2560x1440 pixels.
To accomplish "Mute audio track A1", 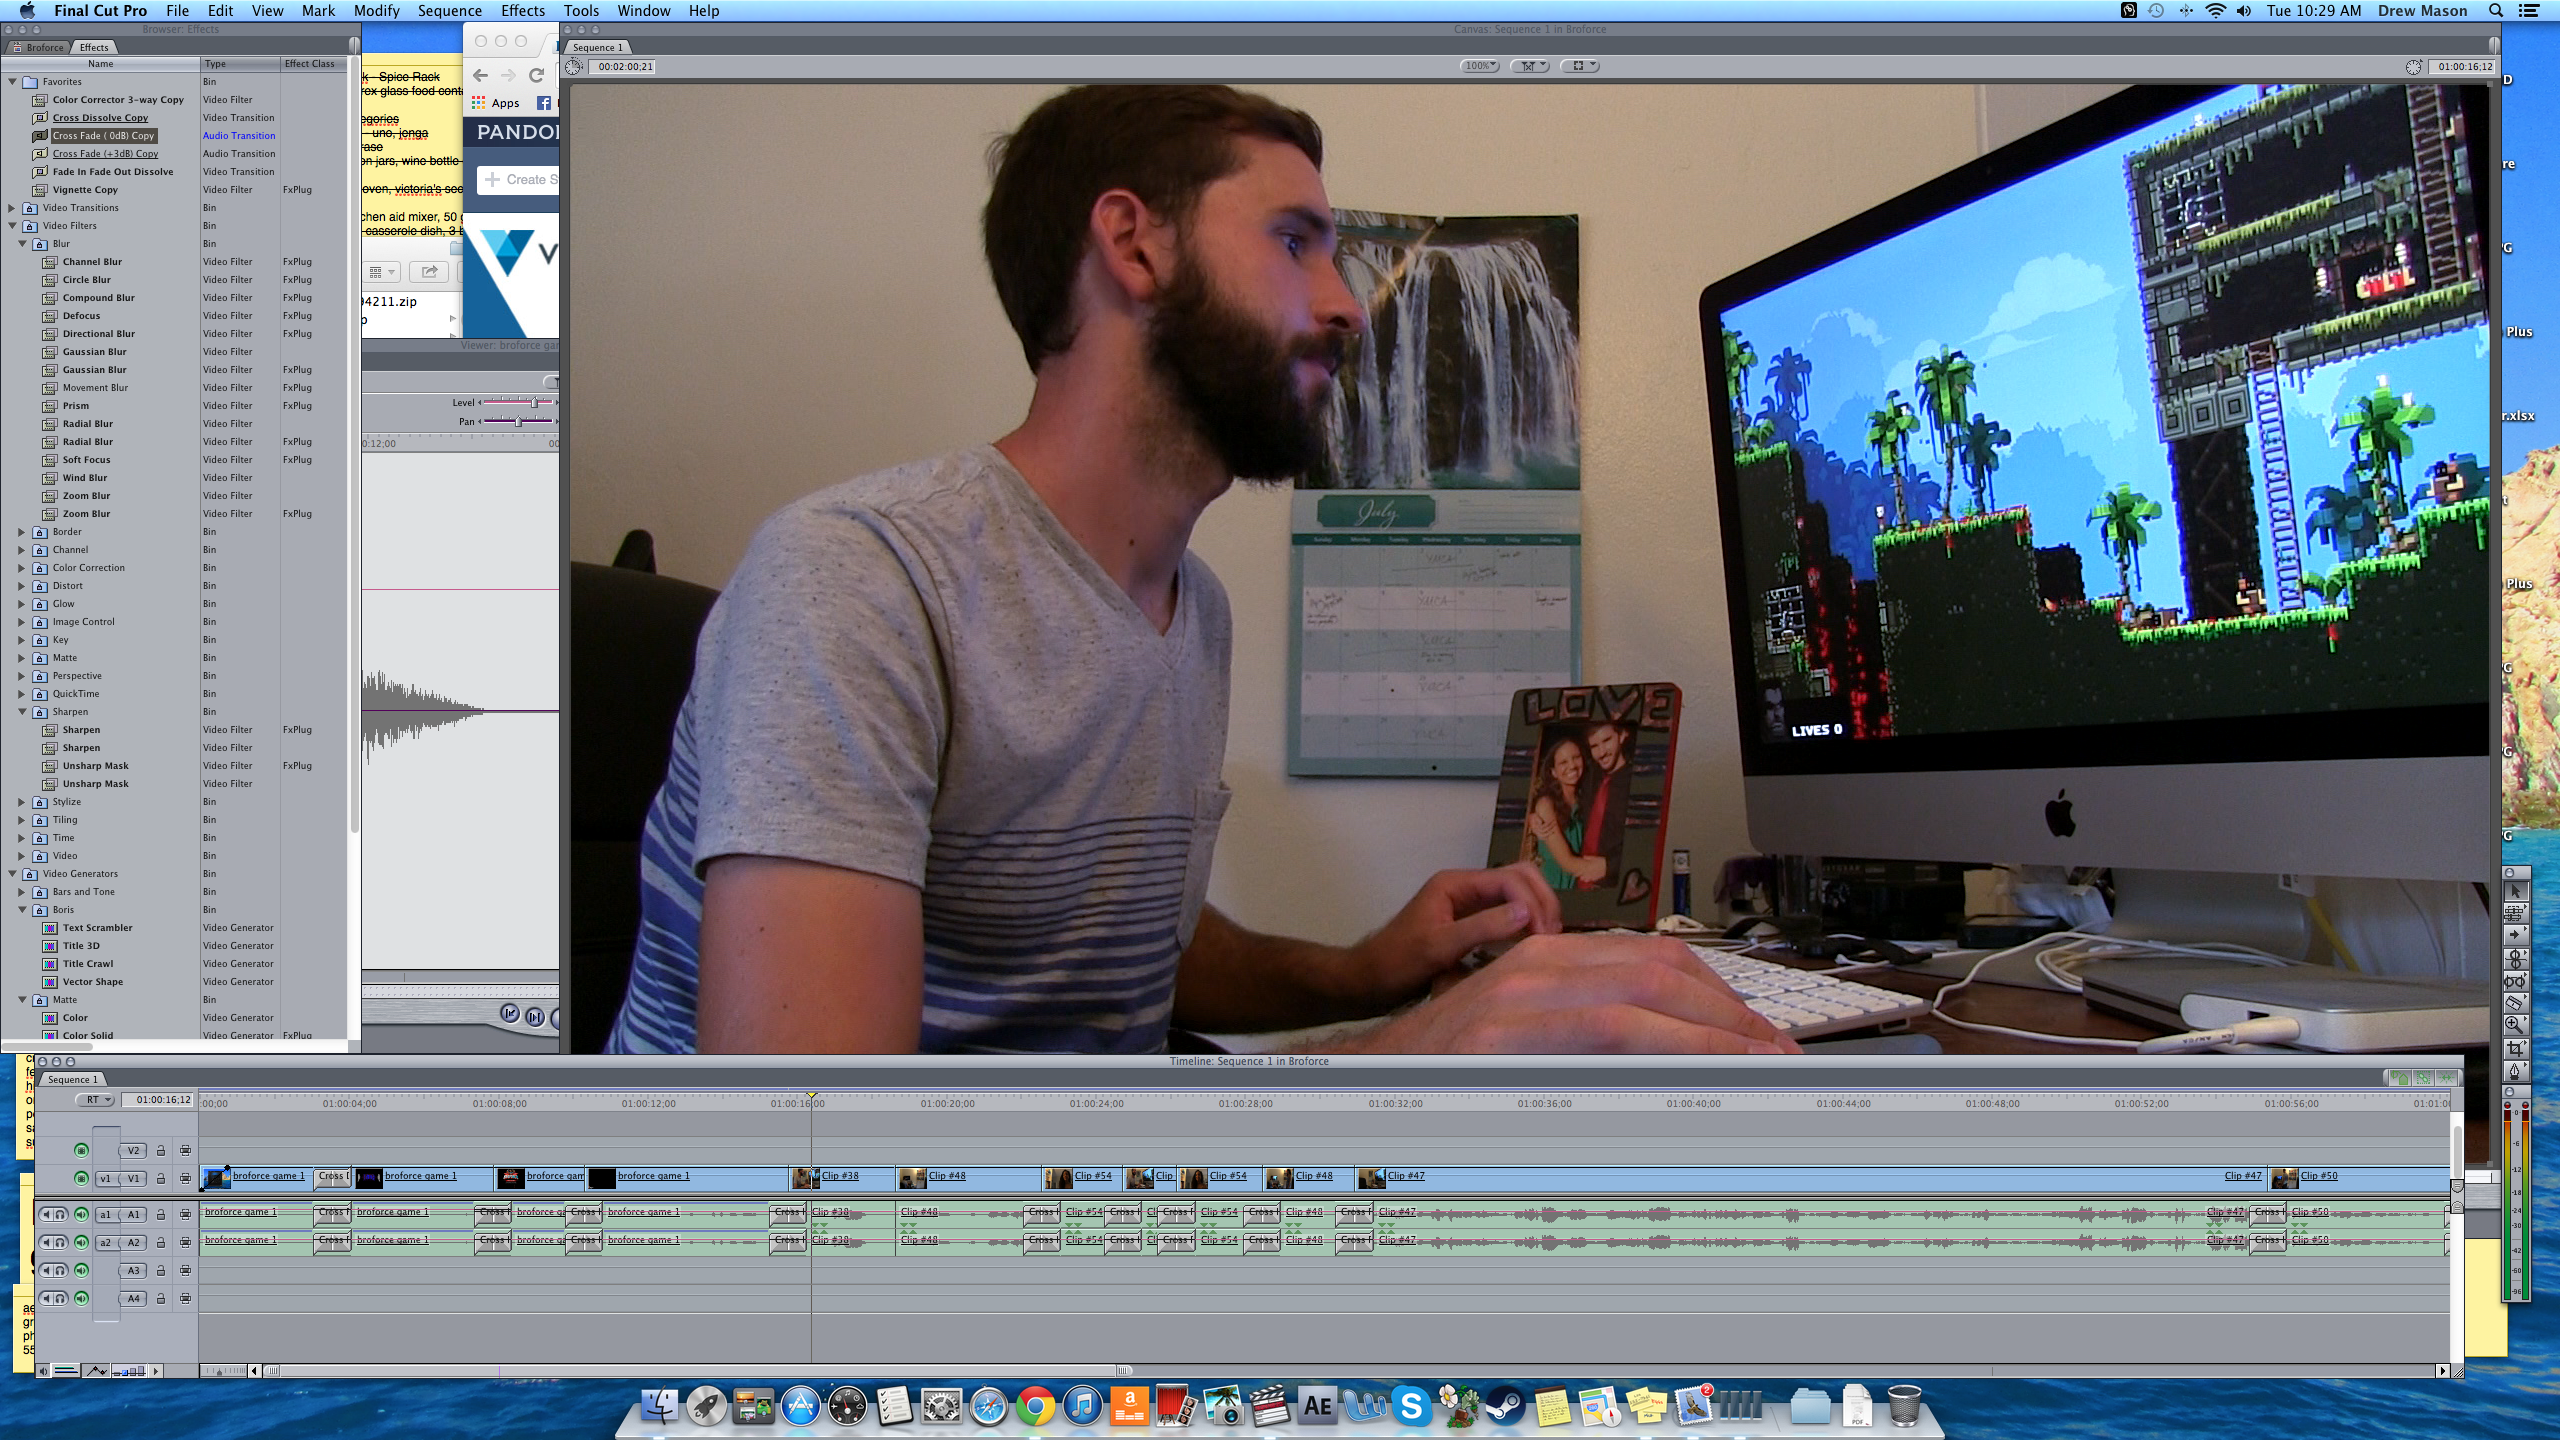I will (46, 1214).
